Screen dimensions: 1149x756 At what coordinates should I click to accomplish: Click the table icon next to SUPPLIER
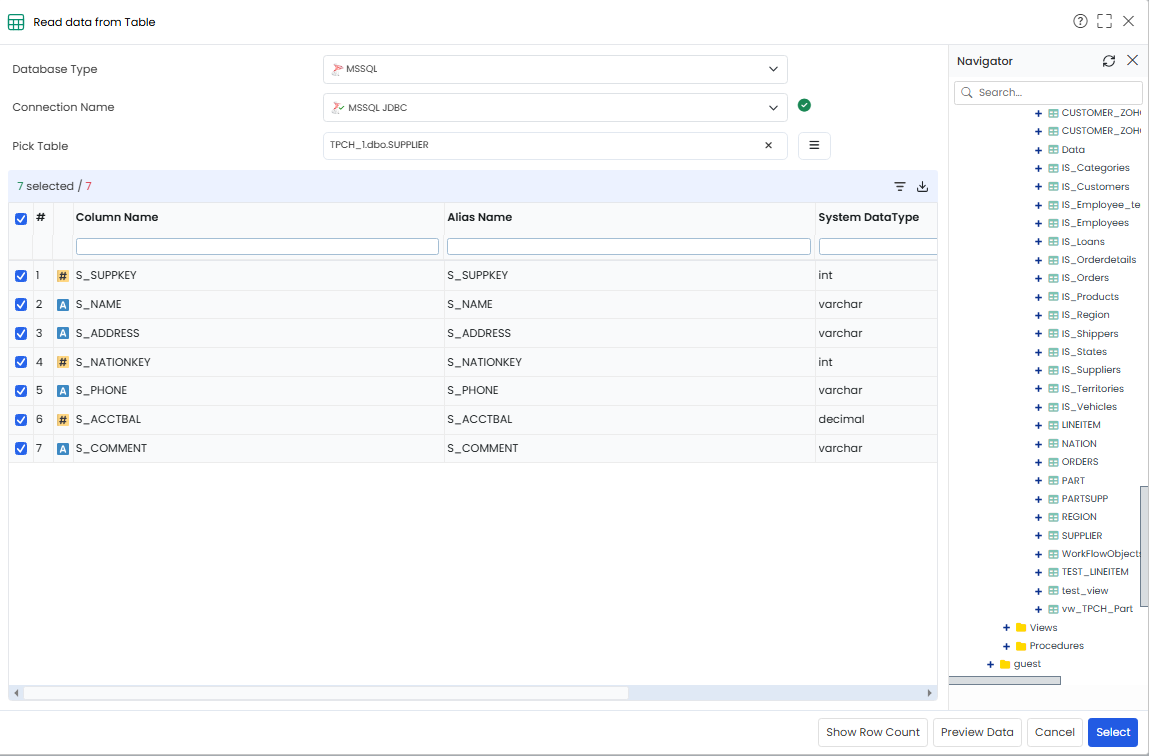pos(1053,536)
